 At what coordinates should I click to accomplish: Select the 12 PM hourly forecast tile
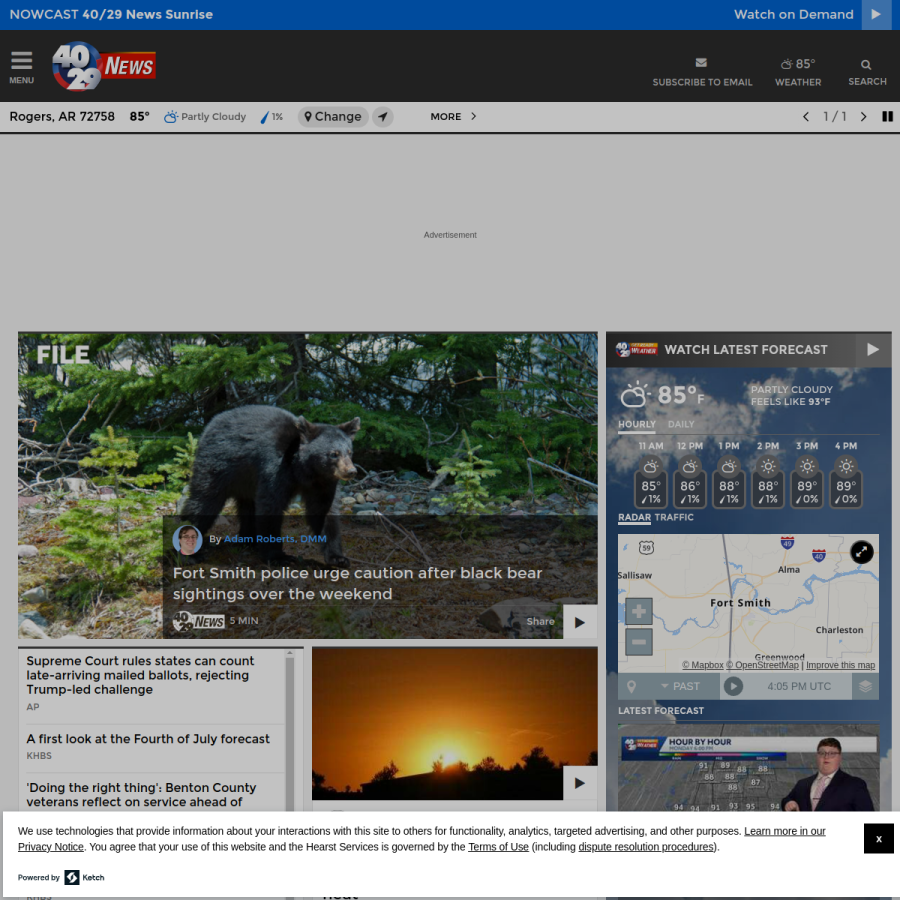[x=689, y=474]
